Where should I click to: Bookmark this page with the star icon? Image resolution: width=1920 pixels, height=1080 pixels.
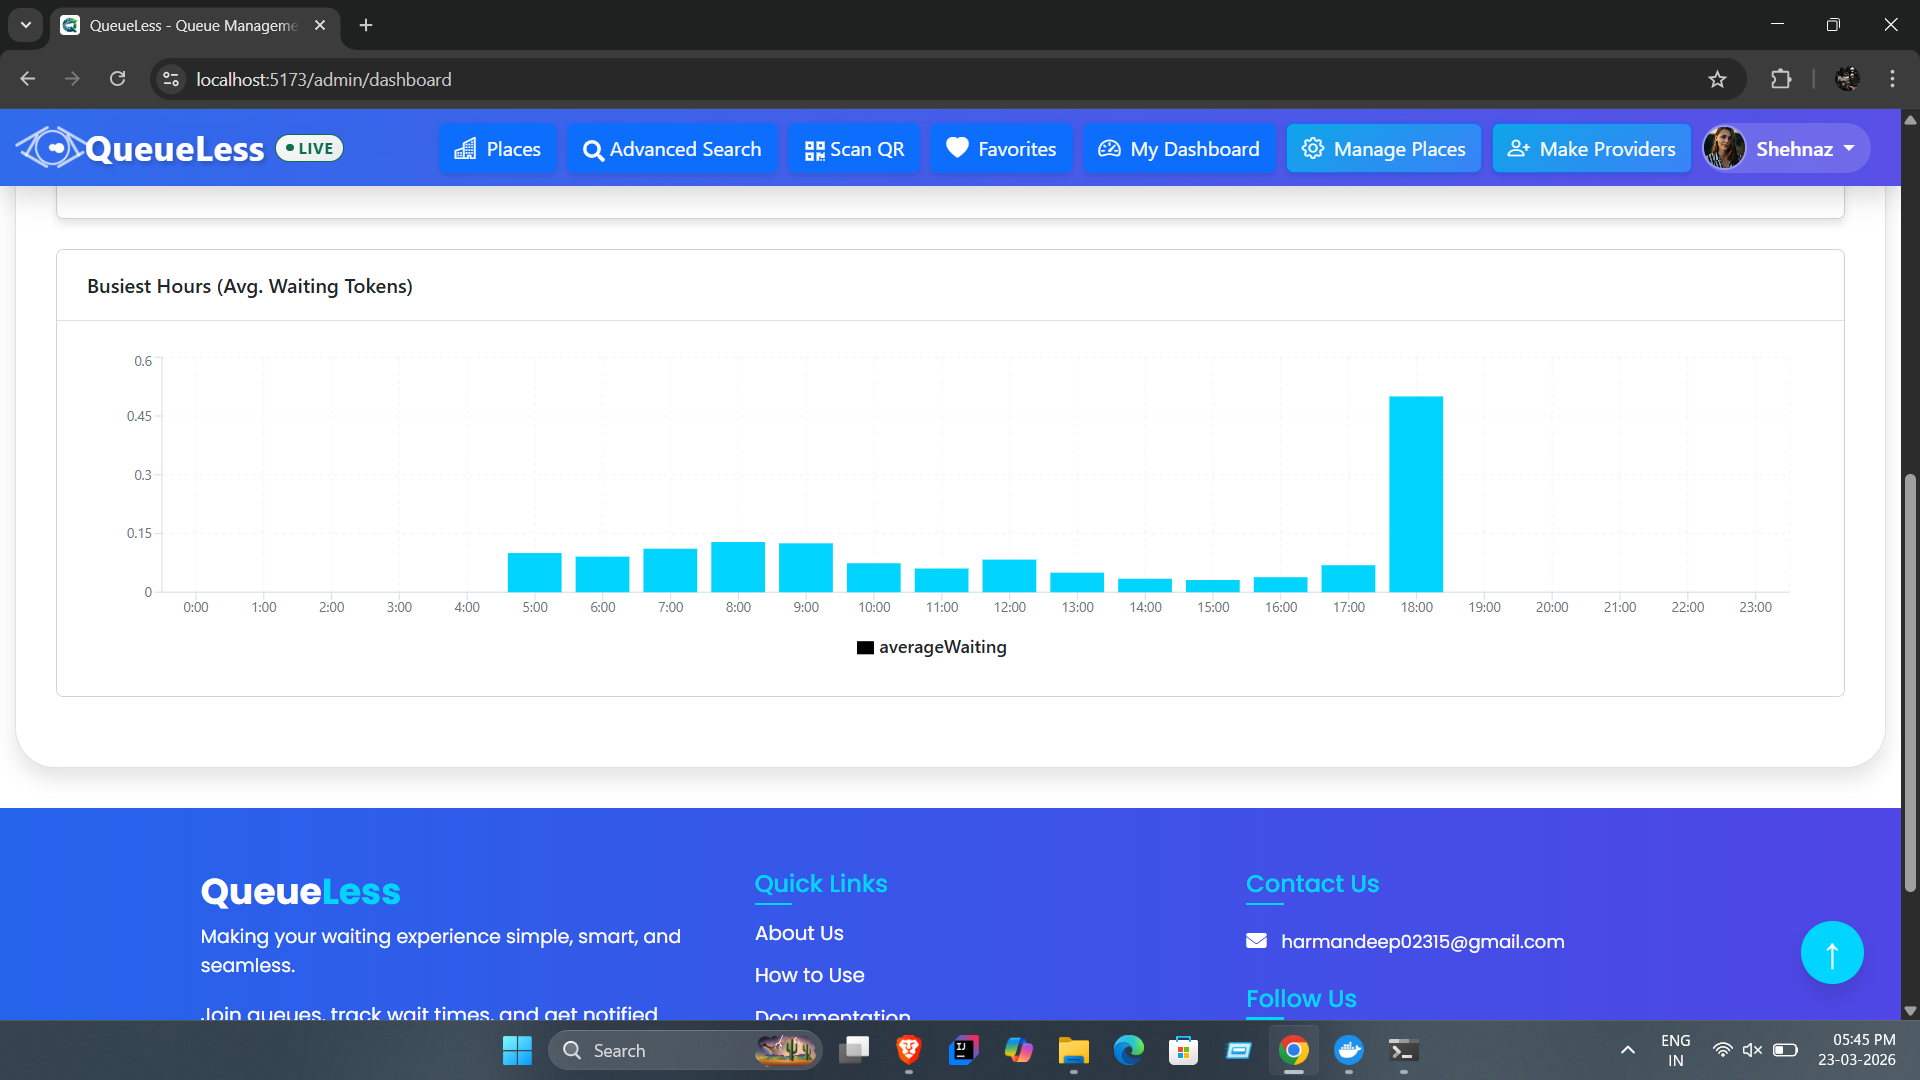pos(1717,79)
